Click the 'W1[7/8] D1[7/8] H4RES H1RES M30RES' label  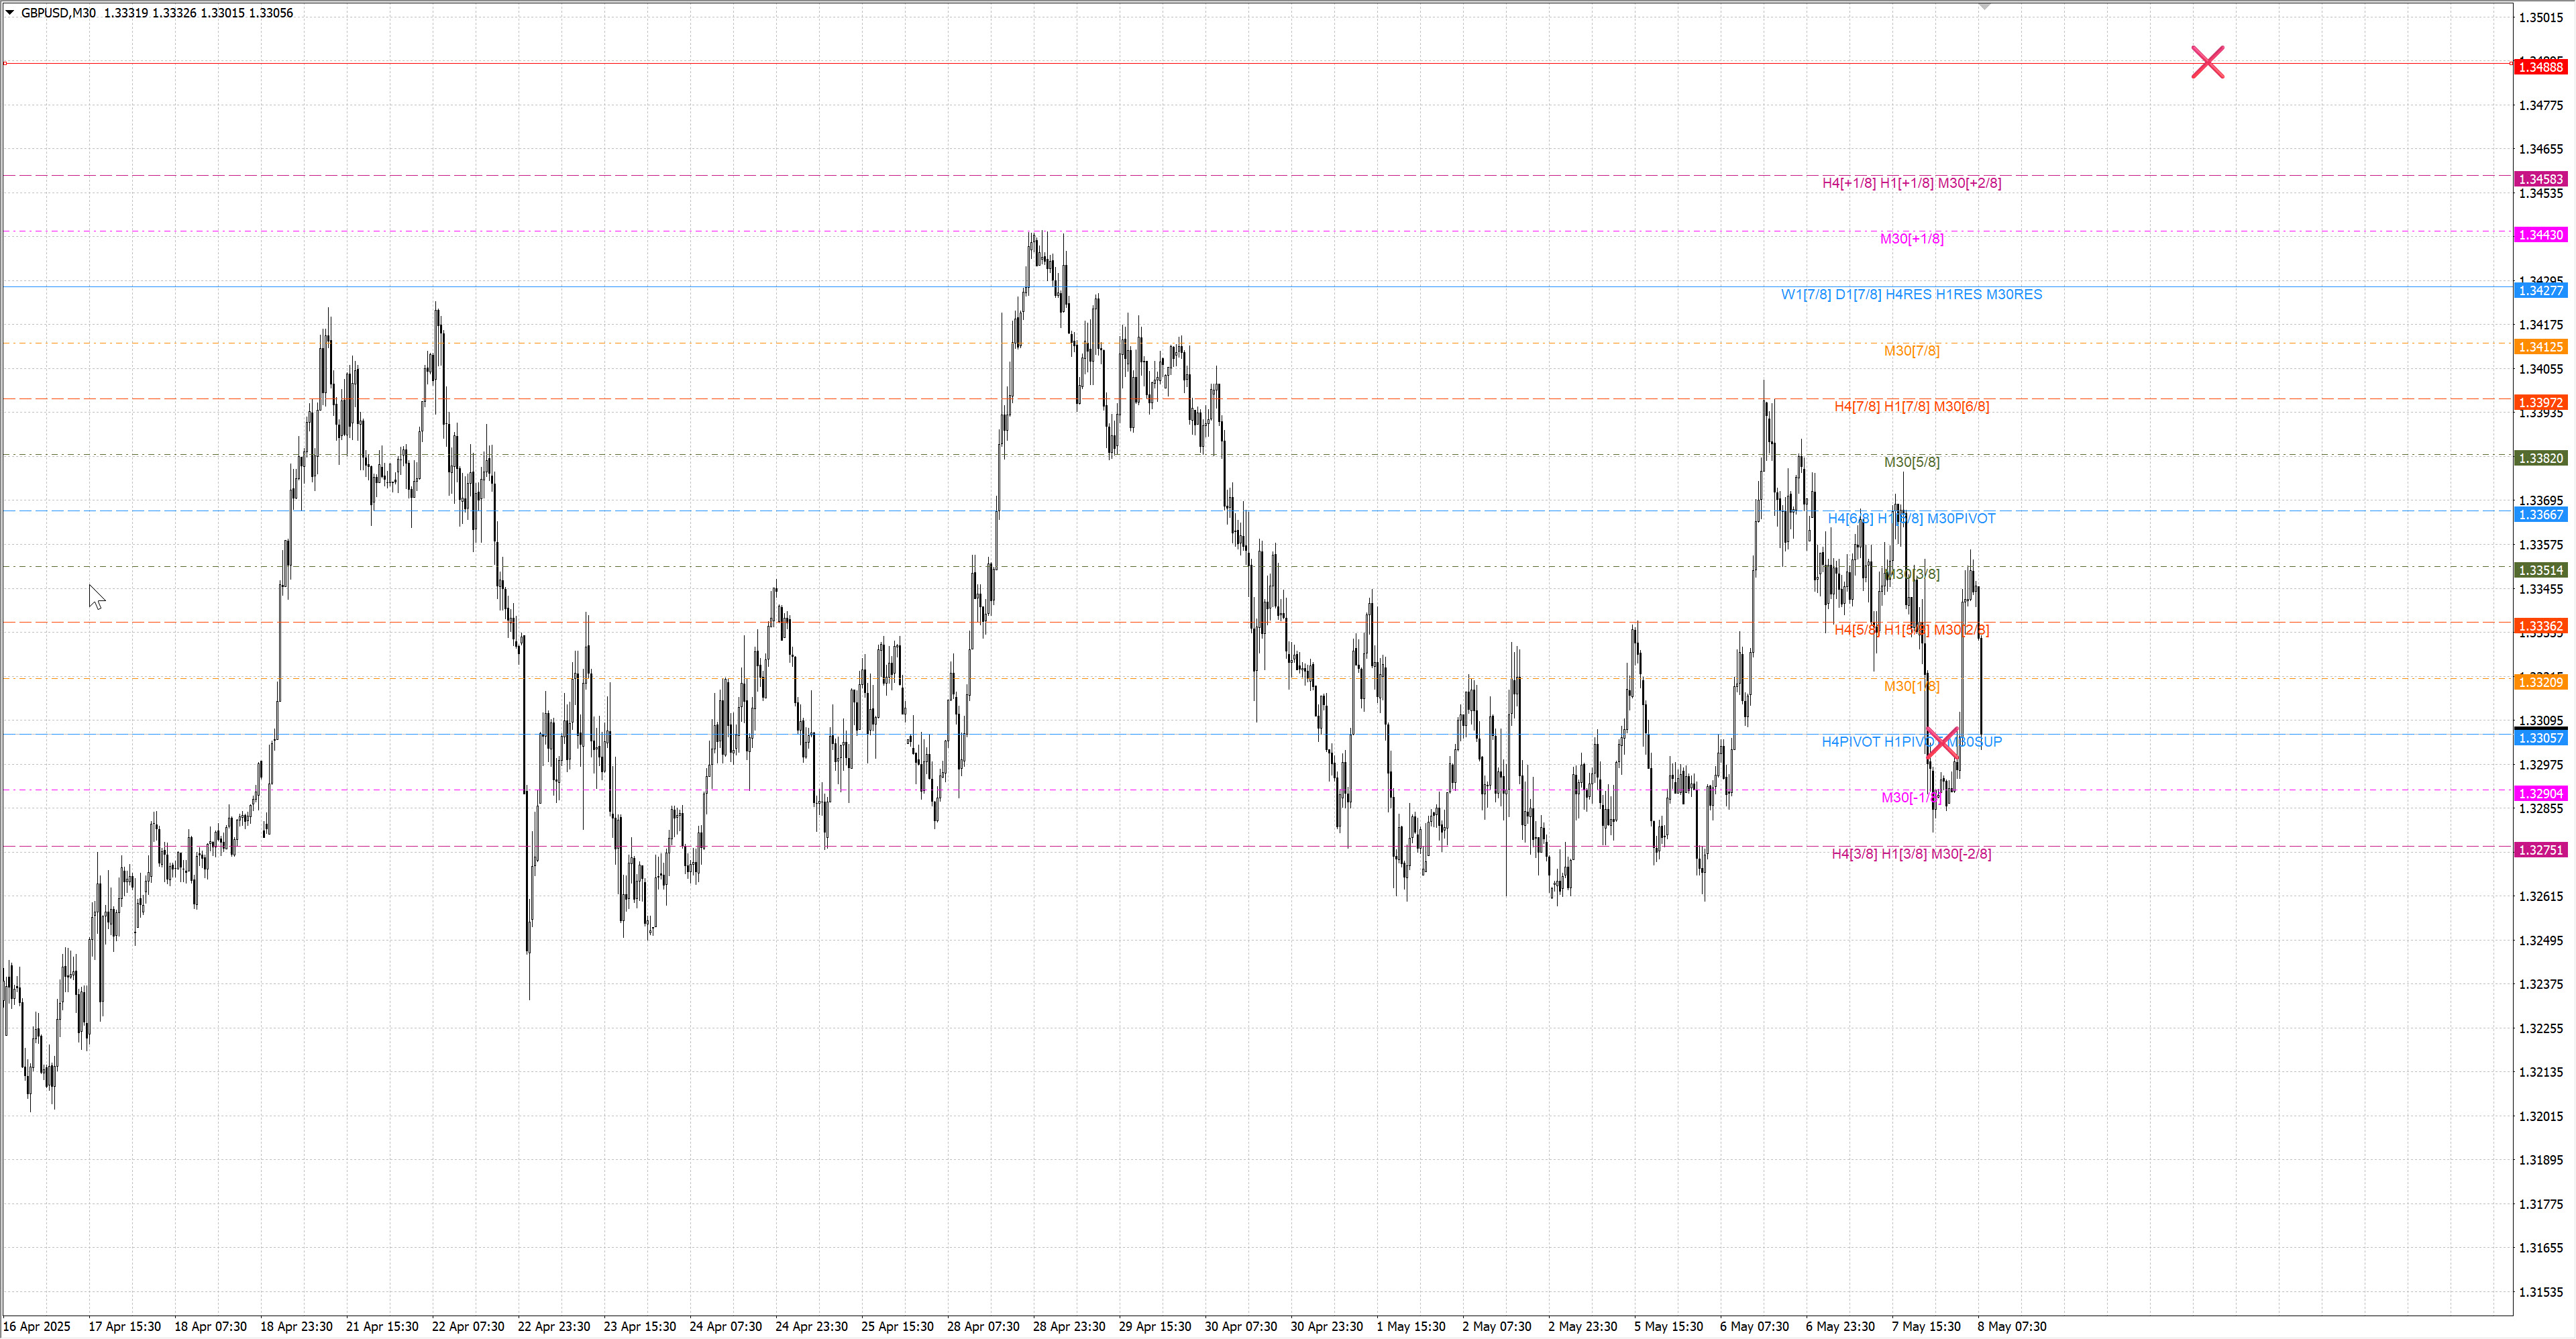pos(1911,294)
